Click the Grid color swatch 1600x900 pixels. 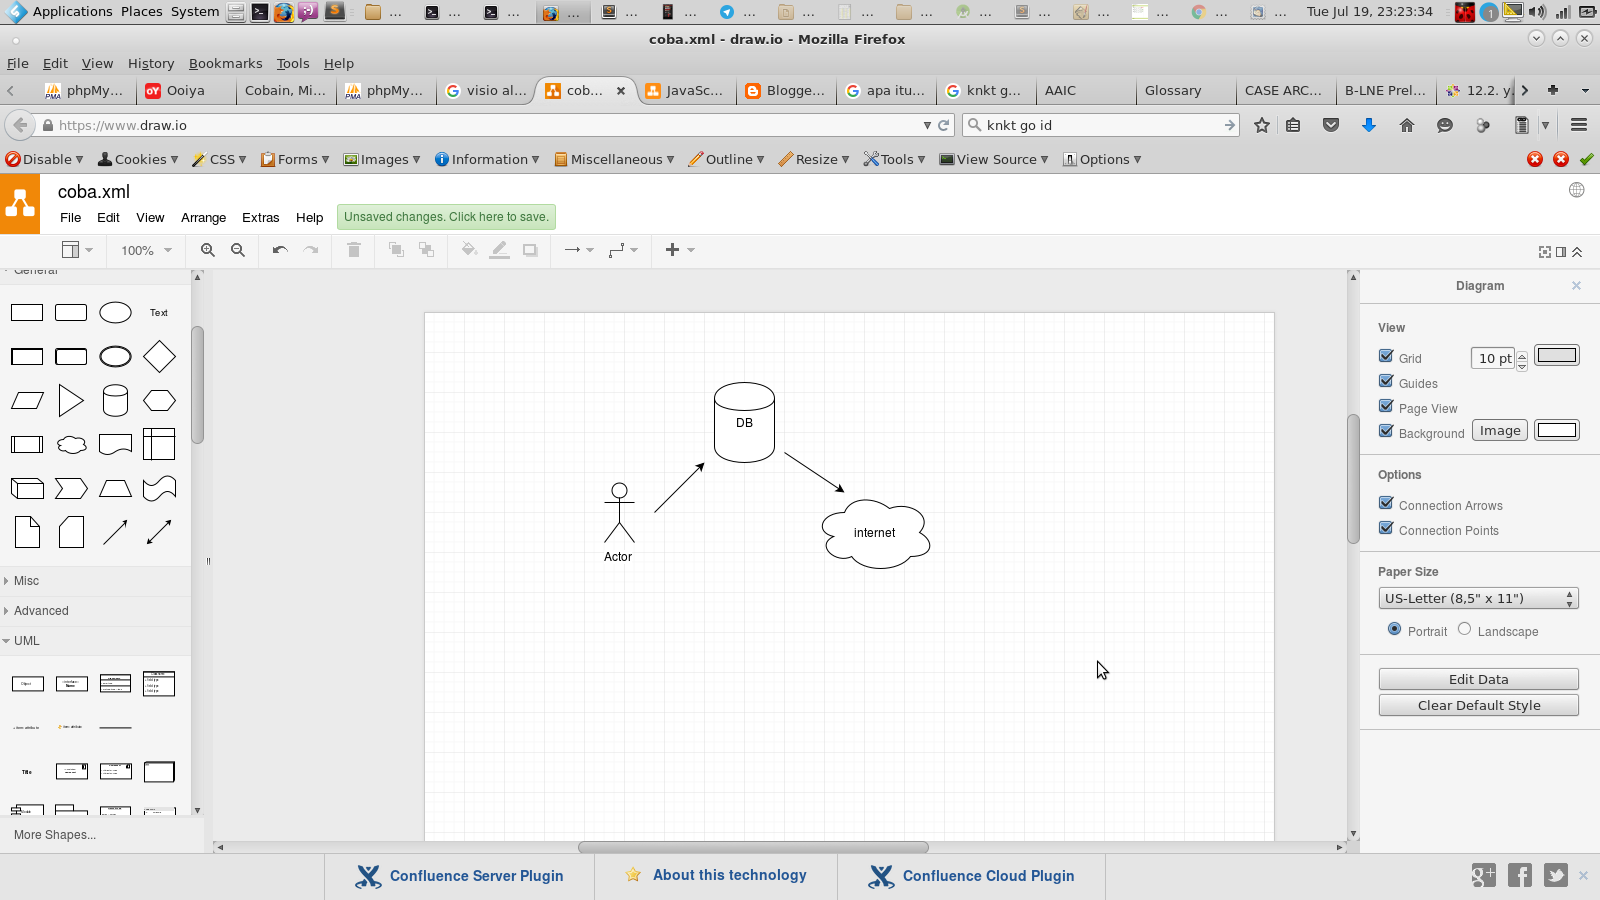pos(1556,354)
